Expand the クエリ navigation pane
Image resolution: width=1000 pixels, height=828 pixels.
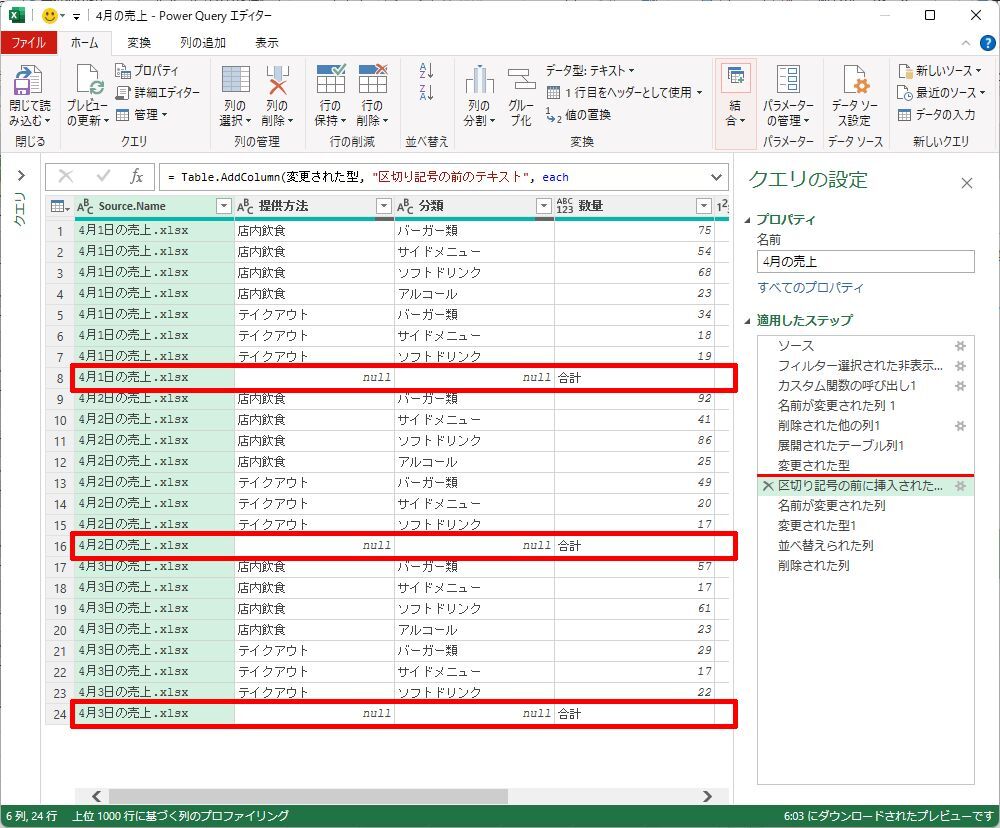pos(20,176)
